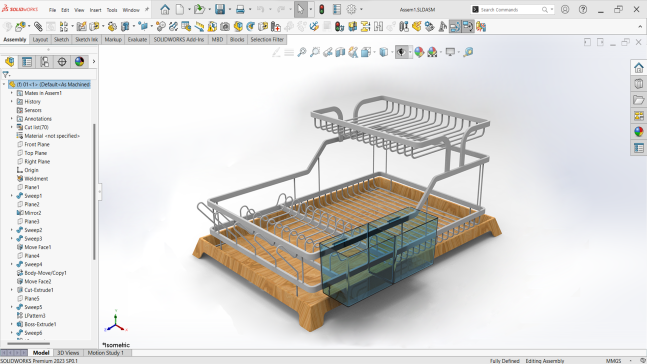The width and height of the screenshot is (647, 364).
Task: Activate the Section View icon
Action: (x=340, y=52)
